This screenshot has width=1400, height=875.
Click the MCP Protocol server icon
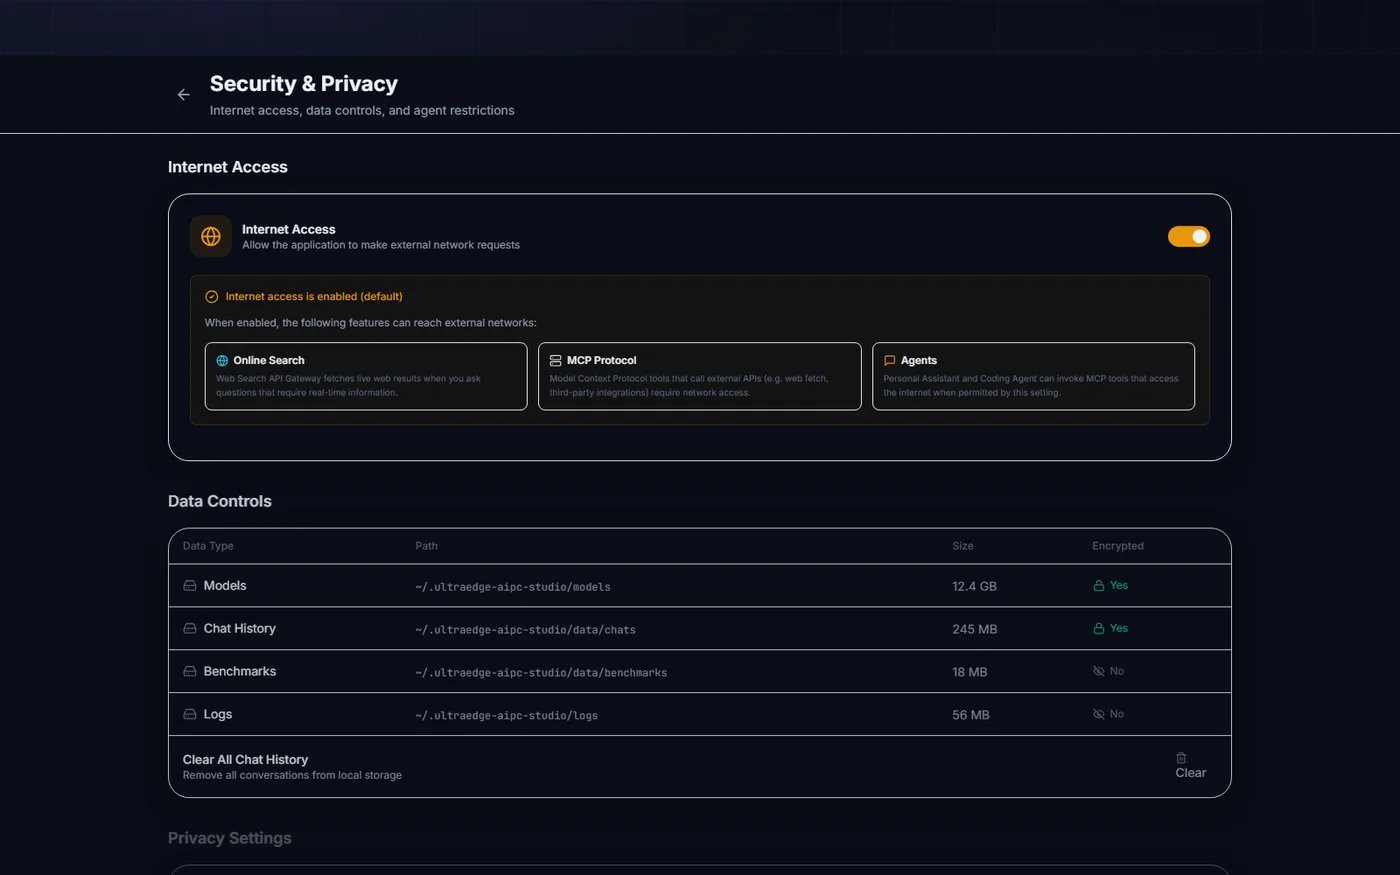click(x=555, y=361)
